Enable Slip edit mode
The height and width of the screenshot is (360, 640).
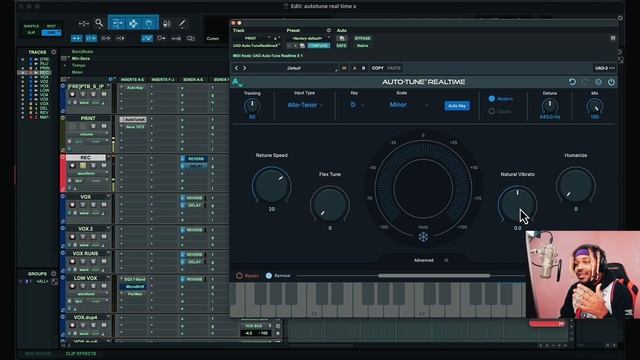[31, 32]
